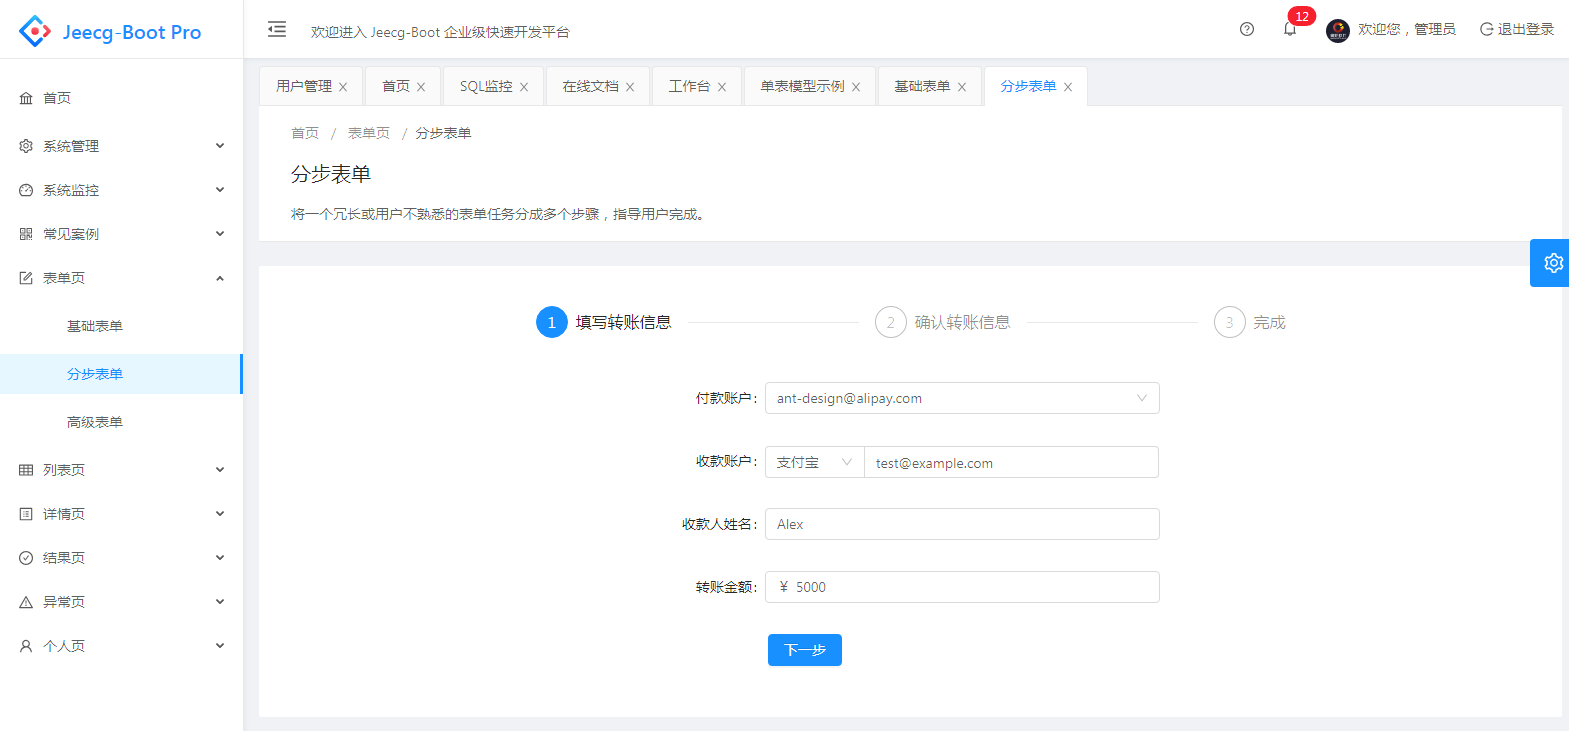Click the Jeecg-Boot Pro logo icon

click(x=35, y=31)
